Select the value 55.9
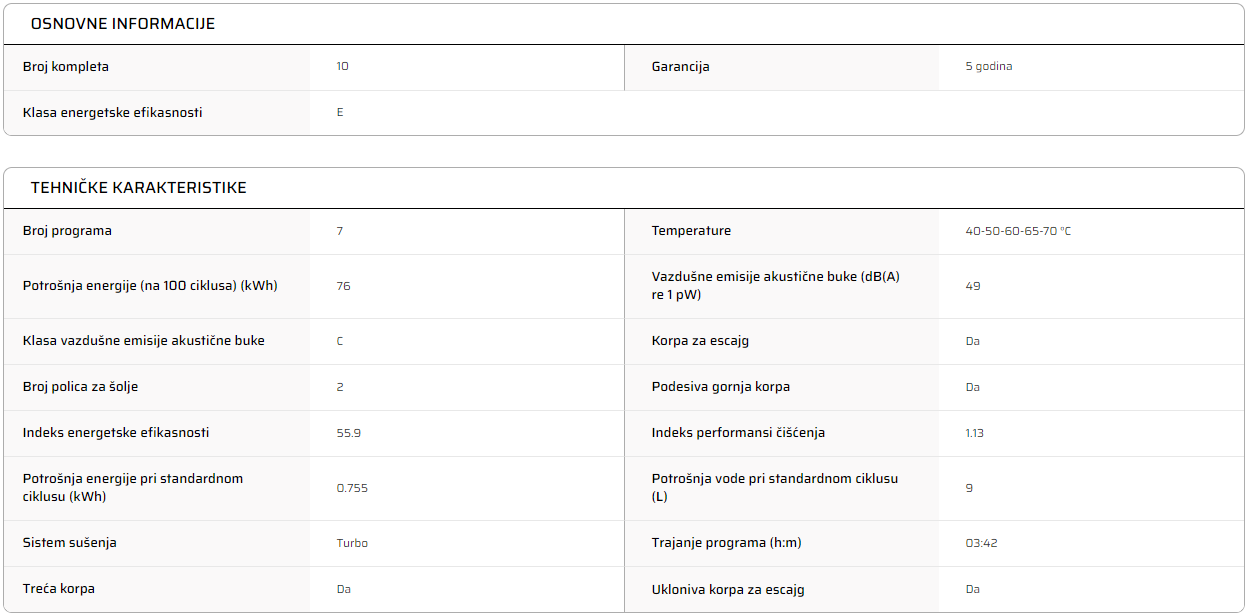The image size is (1248, 615). (349, 433)
